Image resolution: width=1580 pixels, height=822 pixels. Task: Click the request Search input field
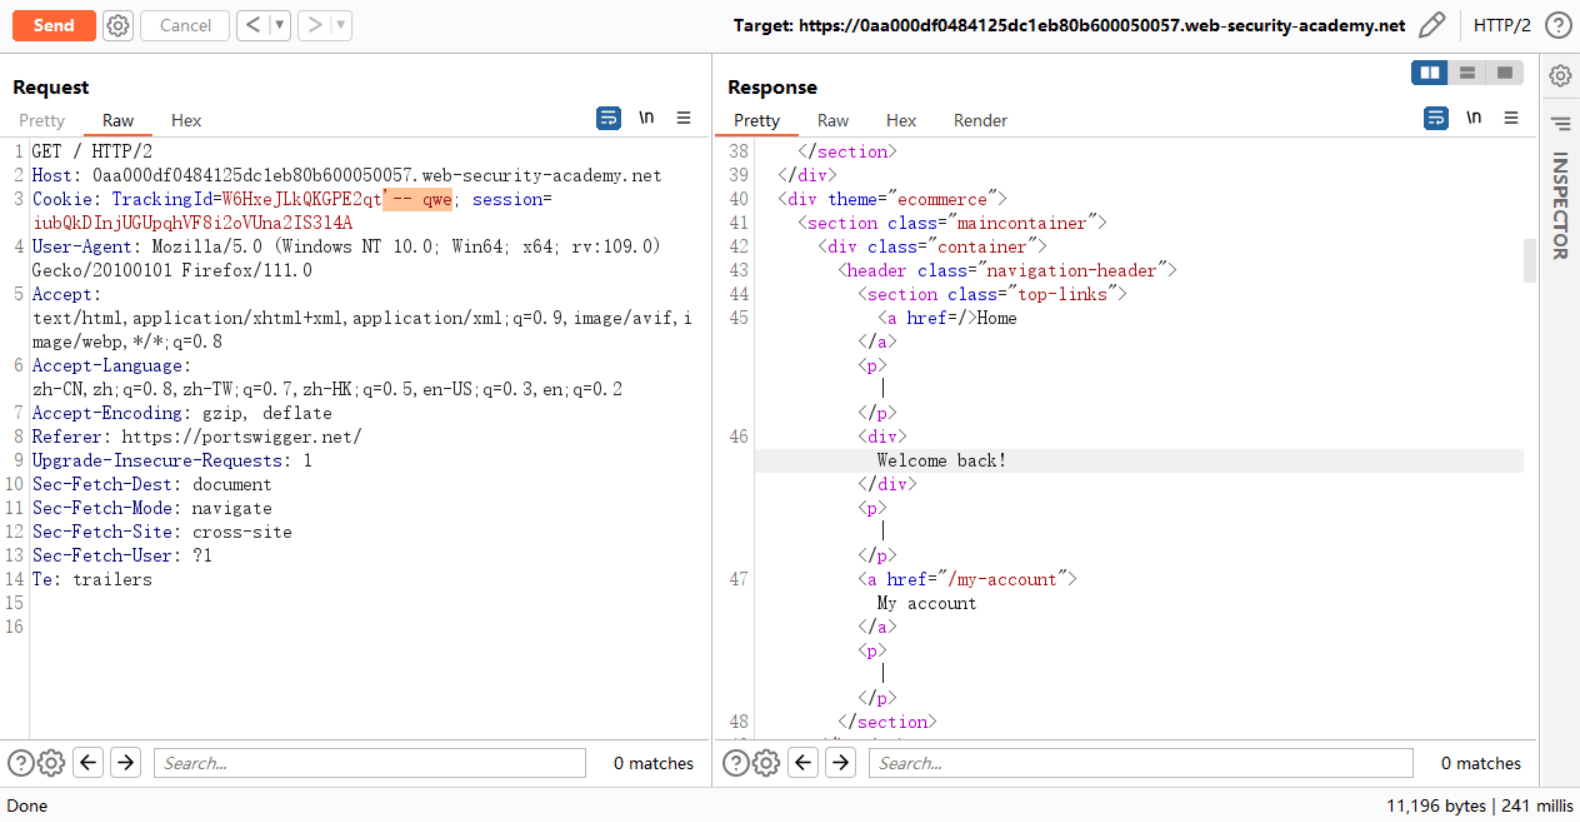pyautogui.click(x=370, y=763)
